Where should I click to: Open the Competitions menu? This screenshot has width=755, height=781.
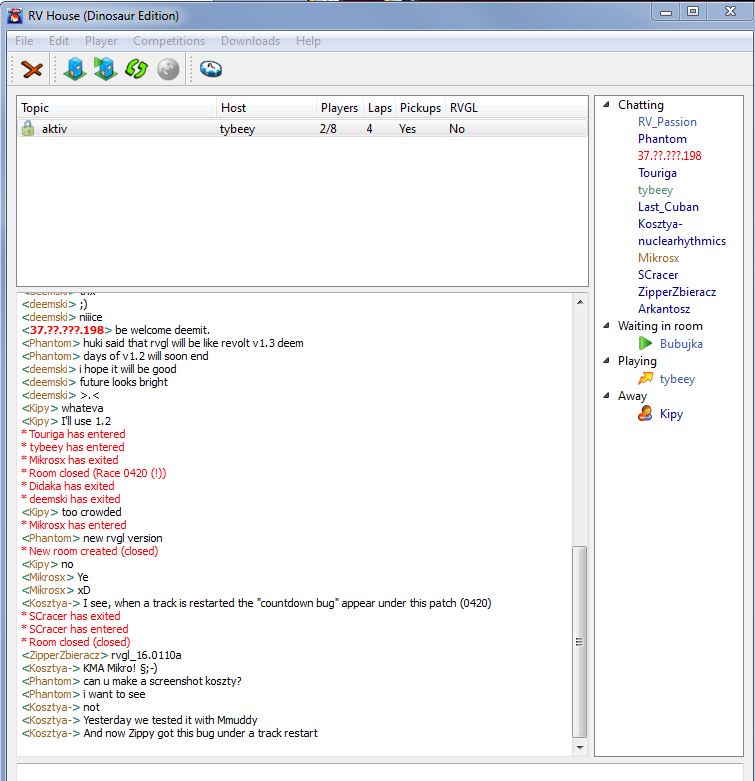(169, 41)
